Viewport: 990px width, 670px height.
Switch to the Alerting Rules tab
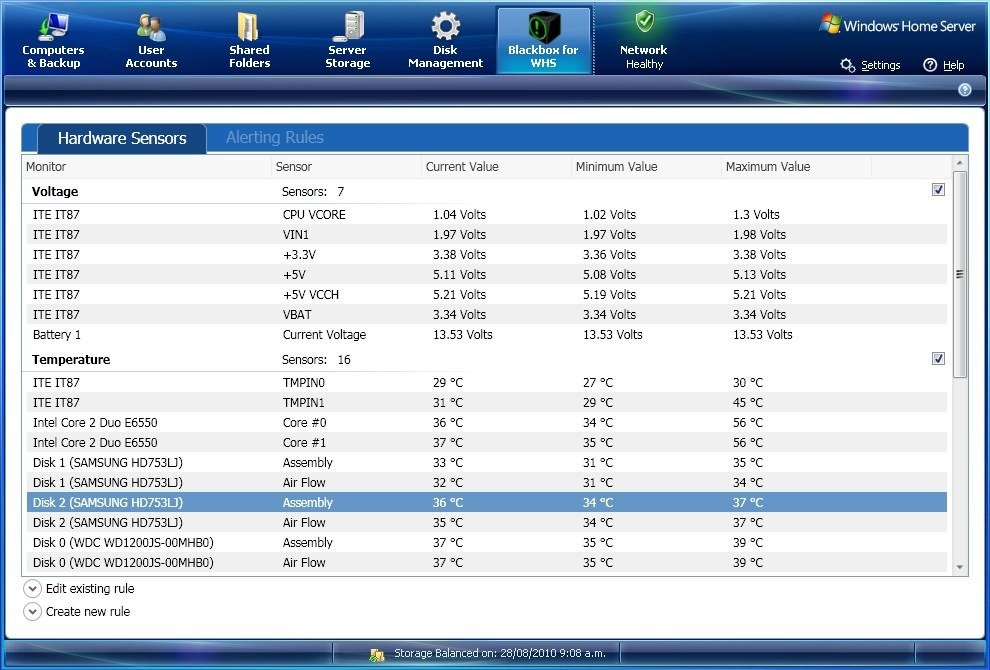tap(275, 138)
